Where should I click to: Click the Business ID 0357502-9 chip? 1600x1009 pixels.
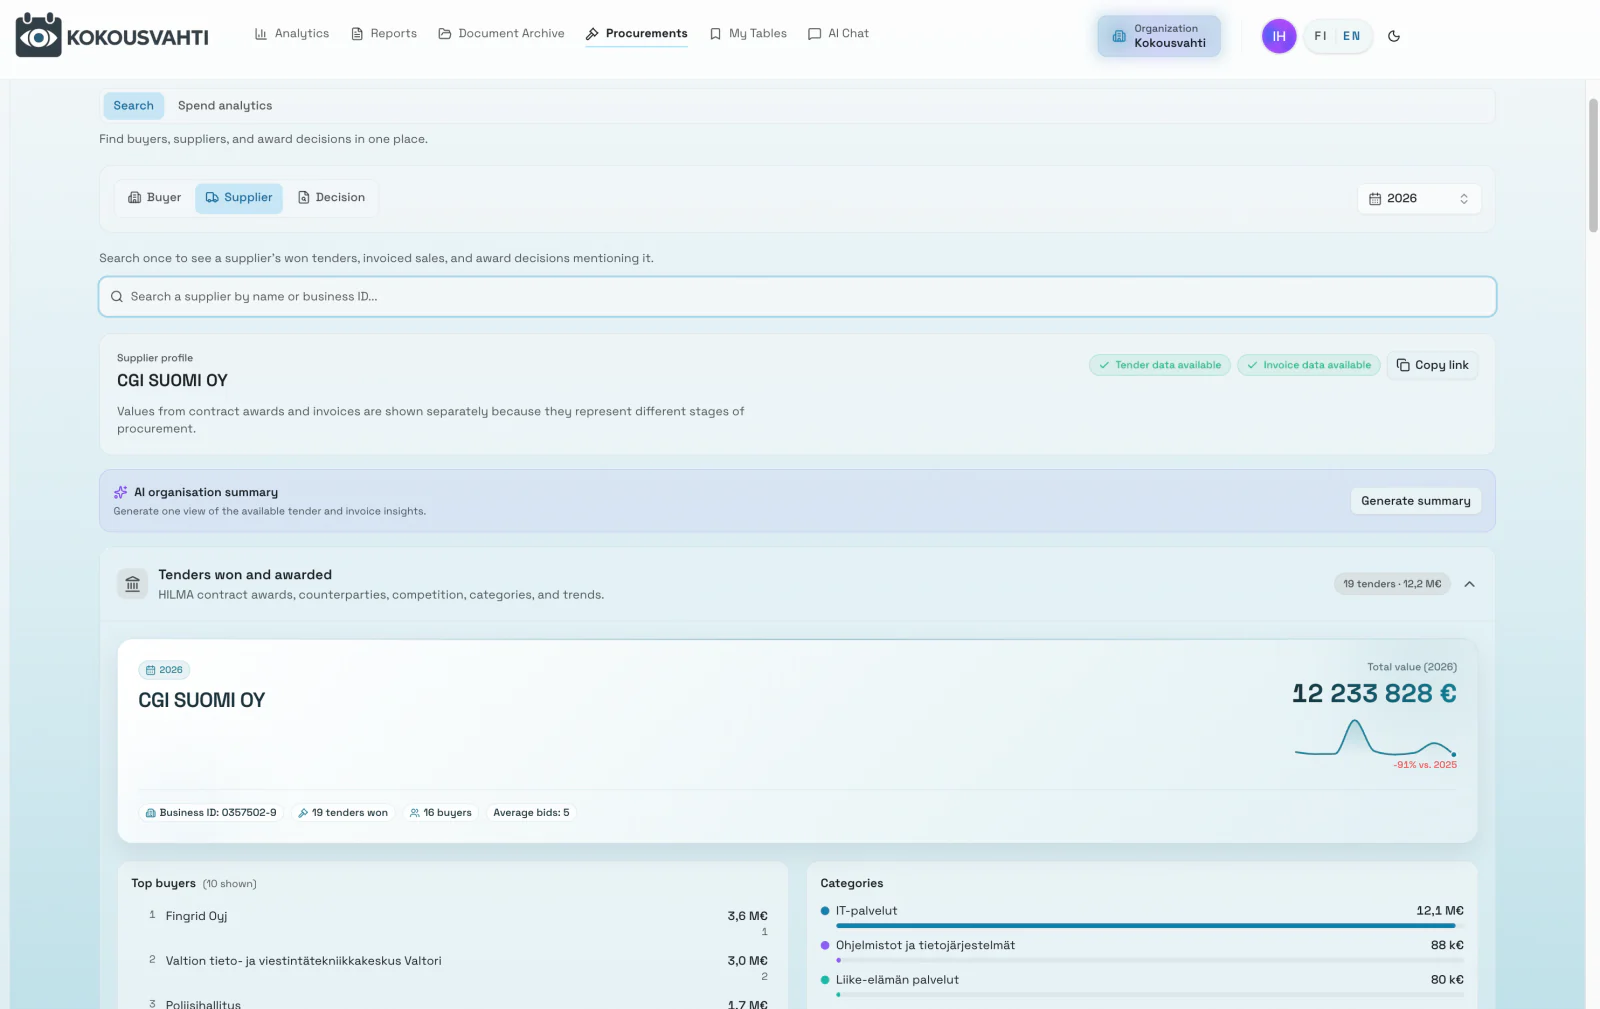(x=211, y=813)
